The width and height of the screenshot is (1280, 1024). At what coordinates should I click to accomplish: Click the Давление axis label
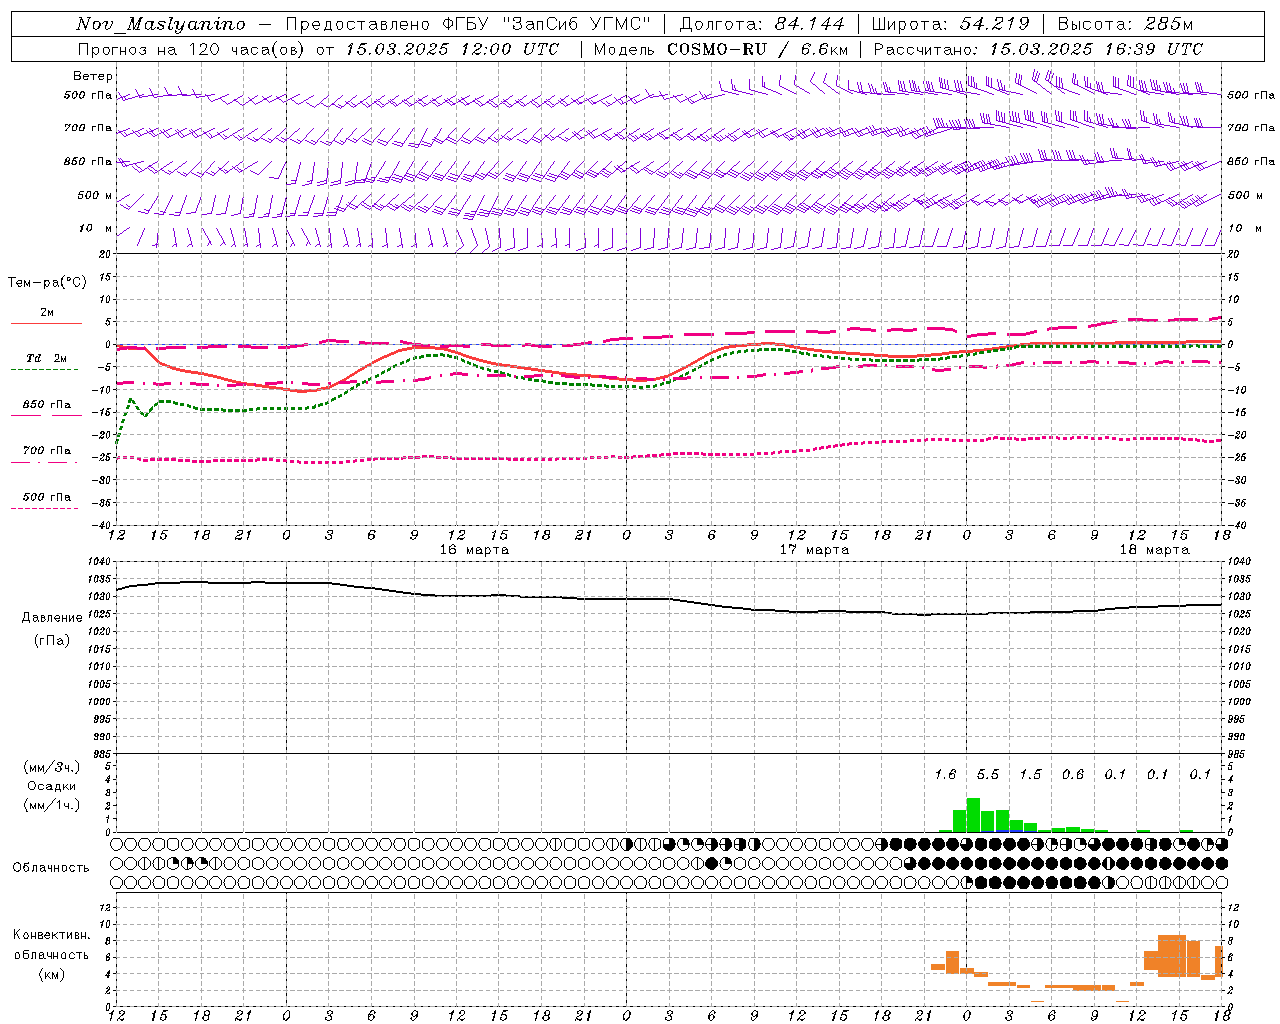52,617
